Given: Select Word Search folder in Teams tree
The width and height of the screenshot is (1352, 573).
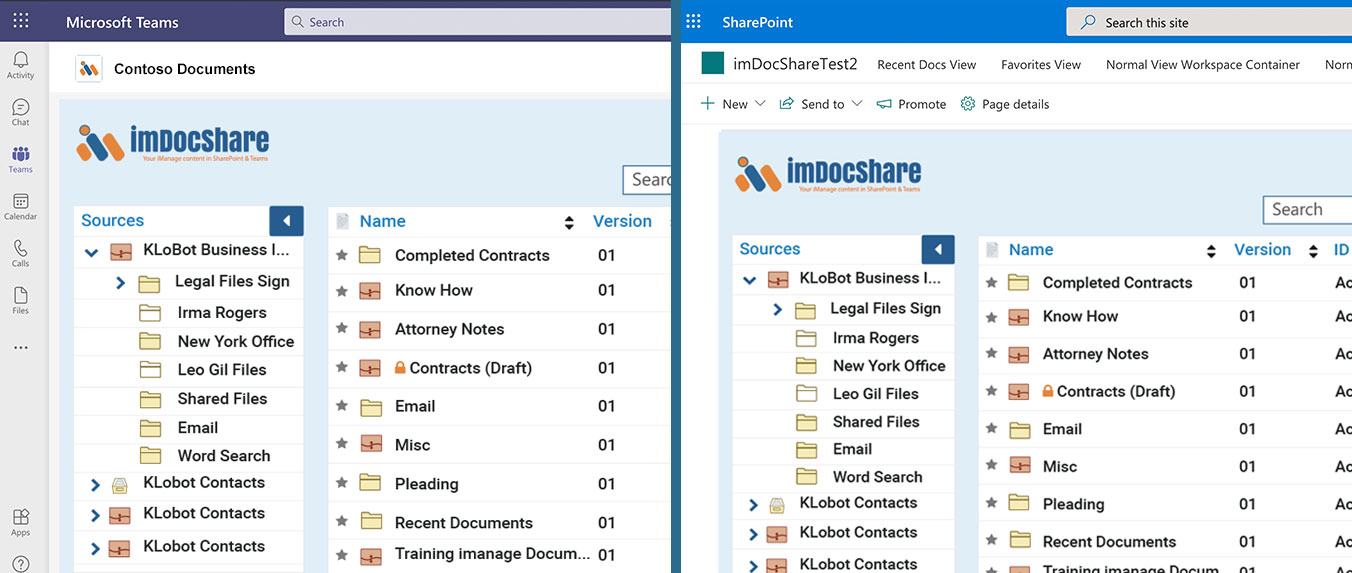Looking at the screenshot, I should pos(224,456).
